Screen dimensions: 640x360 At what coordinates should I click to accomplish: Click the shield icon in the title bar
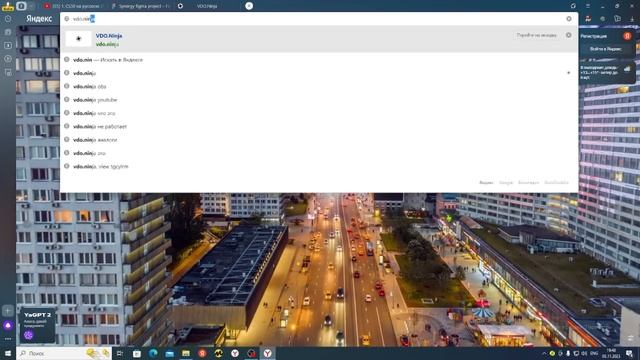573,6
